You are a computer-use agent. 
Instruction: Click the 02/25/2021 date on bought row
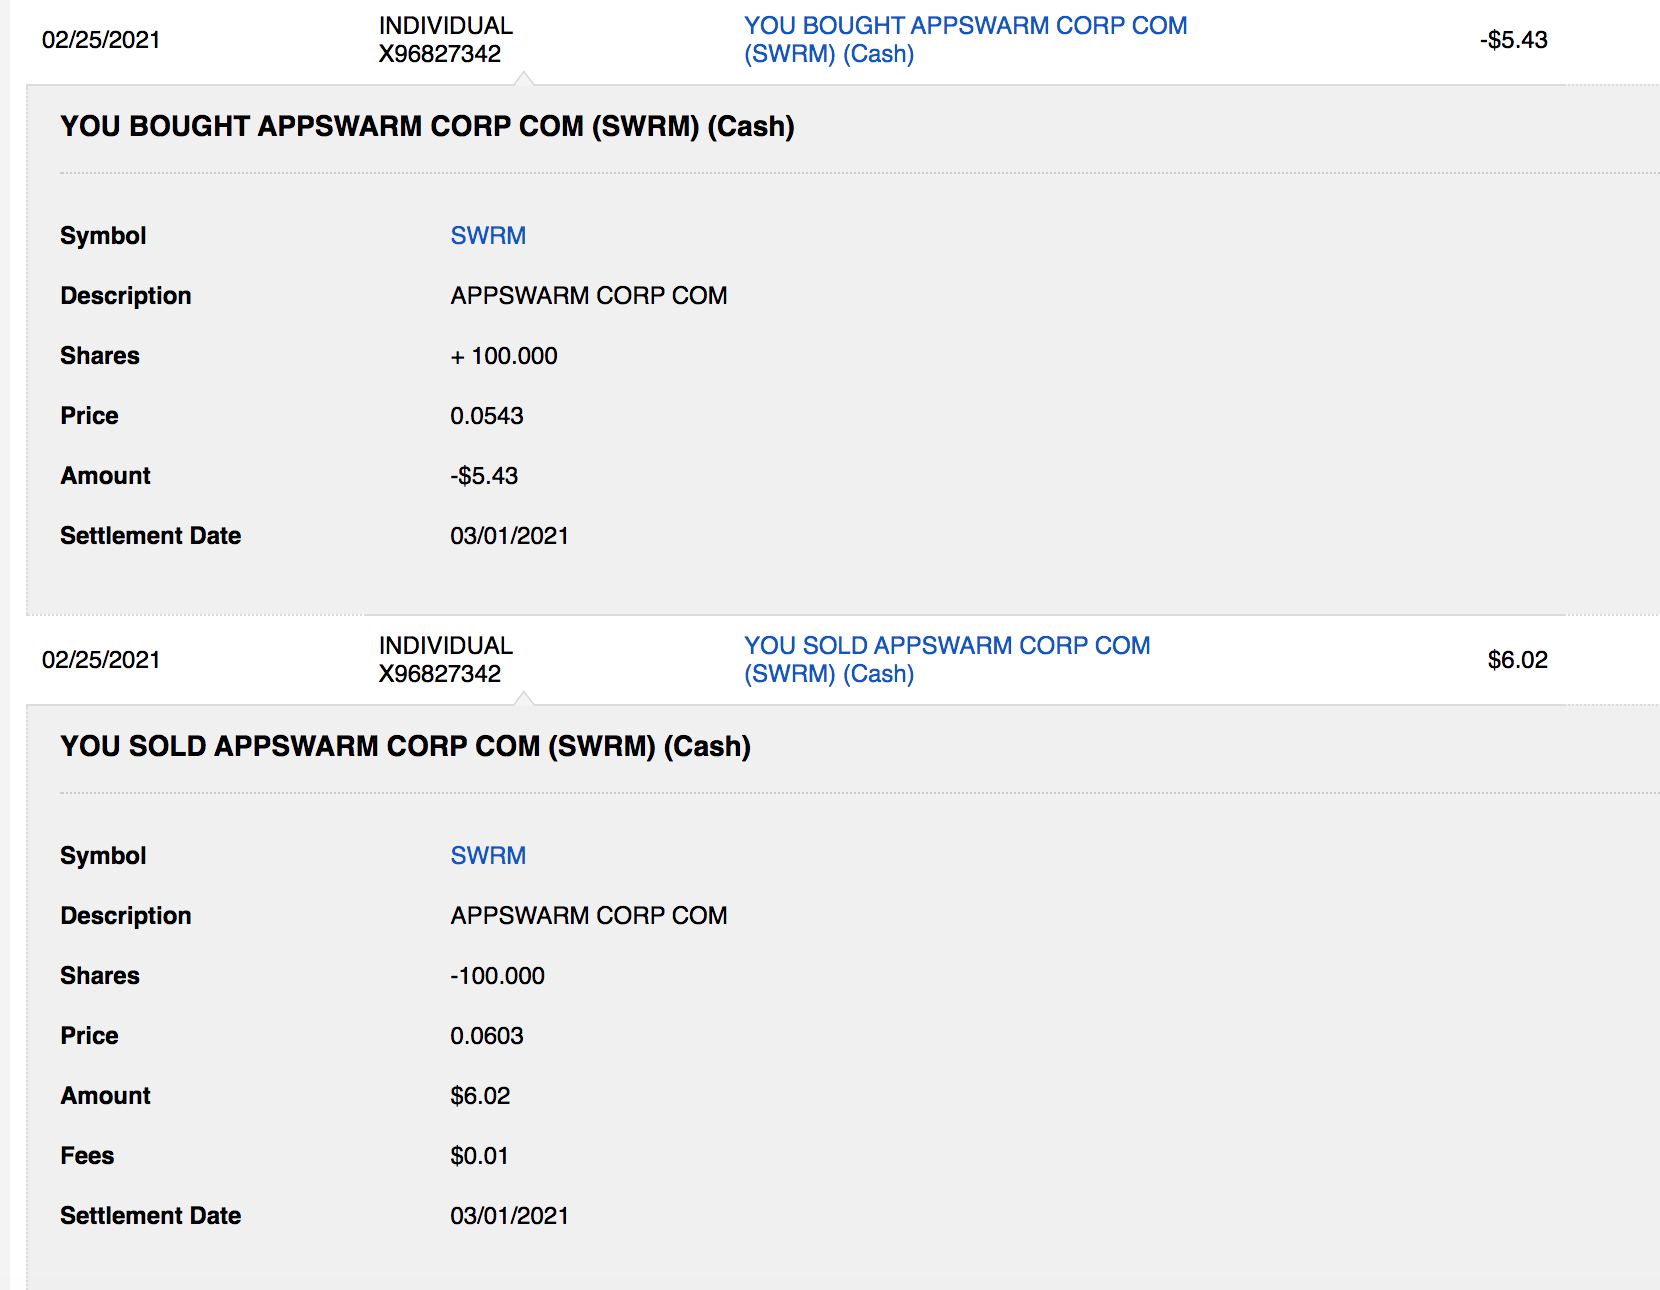(x=101, y=40)
